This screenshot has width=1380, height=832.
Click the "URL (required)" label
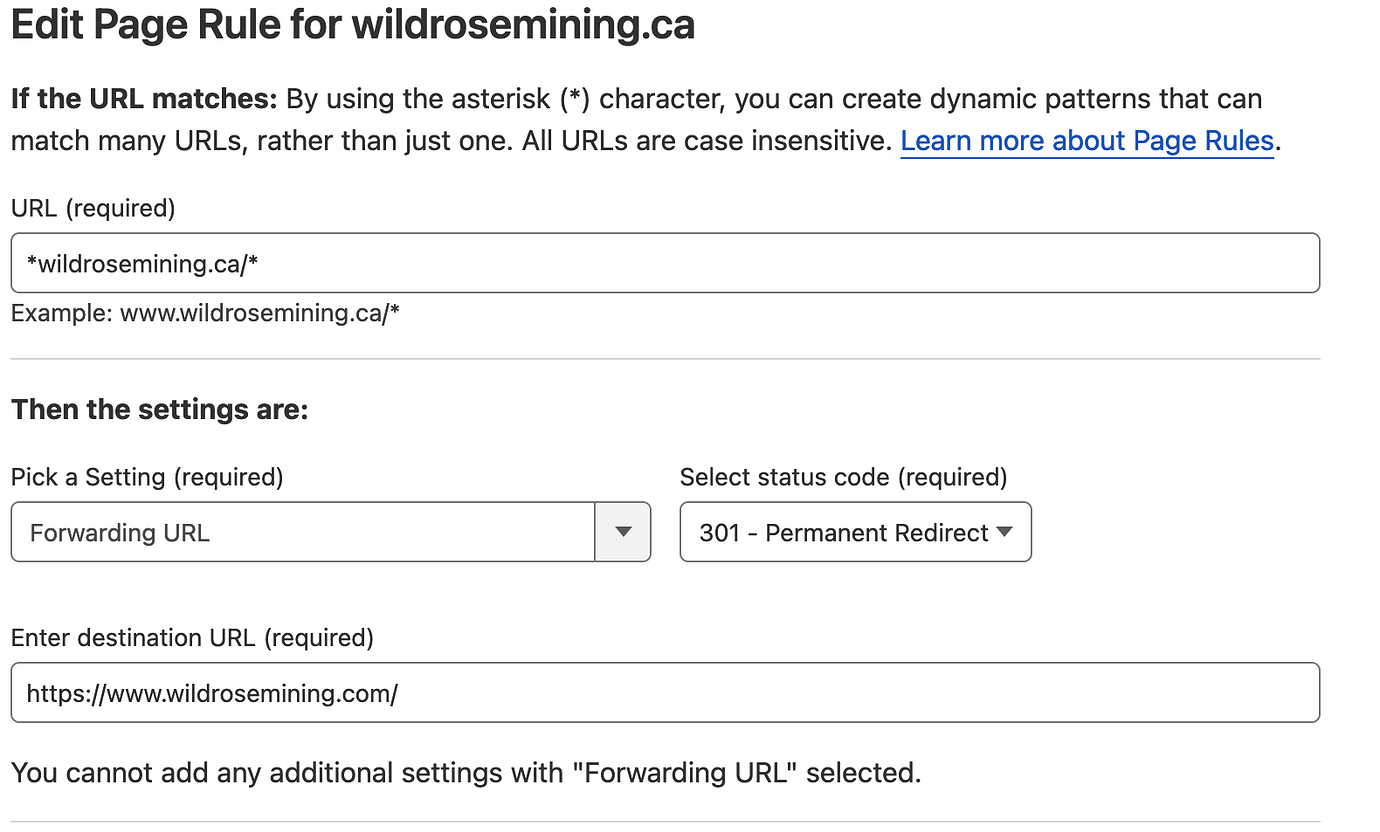(93, 208)
